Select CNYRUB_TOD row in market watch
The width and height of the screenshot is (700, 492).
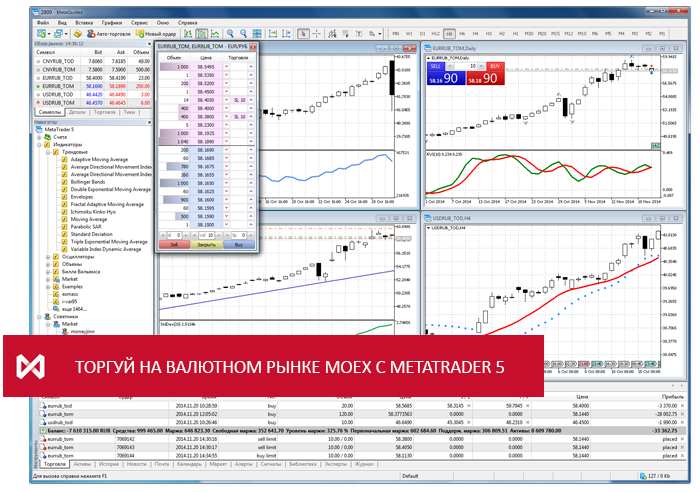point(93,61)
